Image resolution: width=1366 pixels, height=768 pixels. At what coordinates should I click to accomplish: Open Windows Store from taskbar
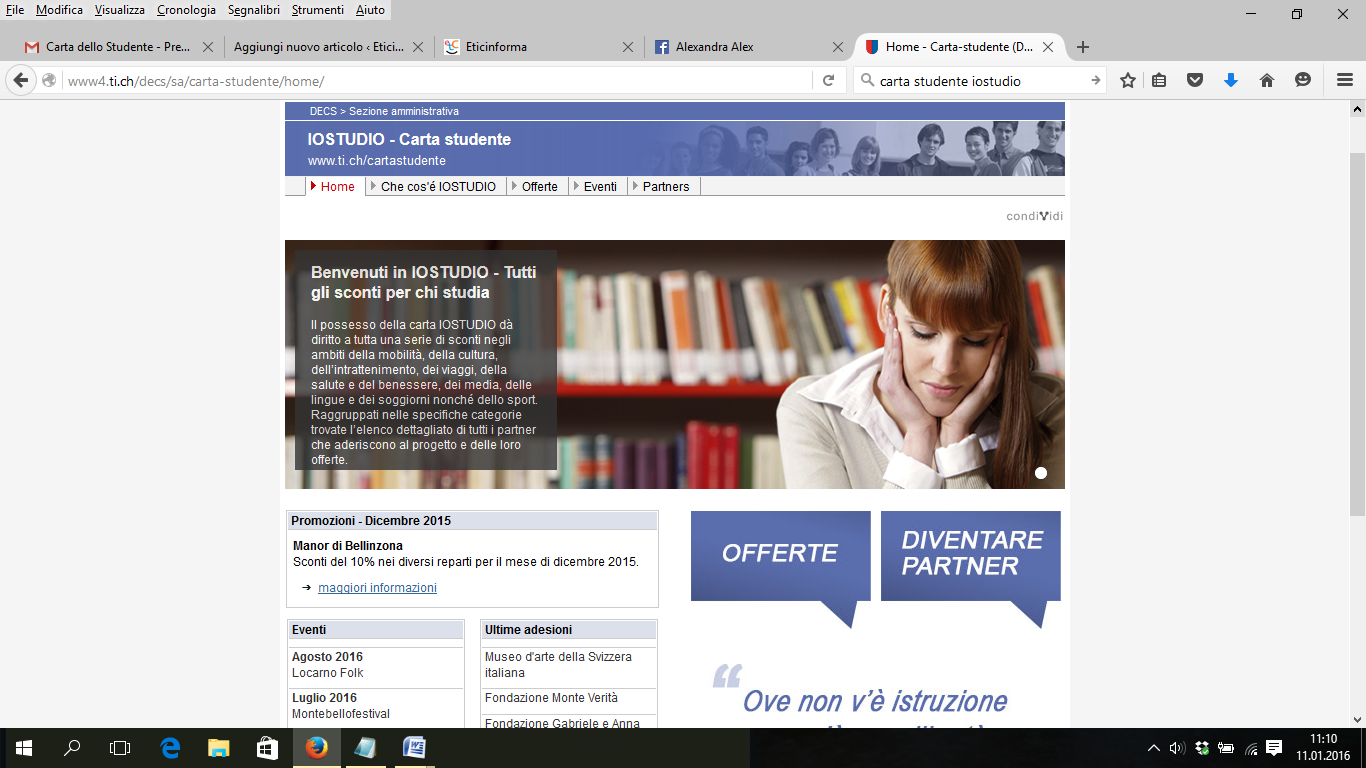(x=267, y=748)
